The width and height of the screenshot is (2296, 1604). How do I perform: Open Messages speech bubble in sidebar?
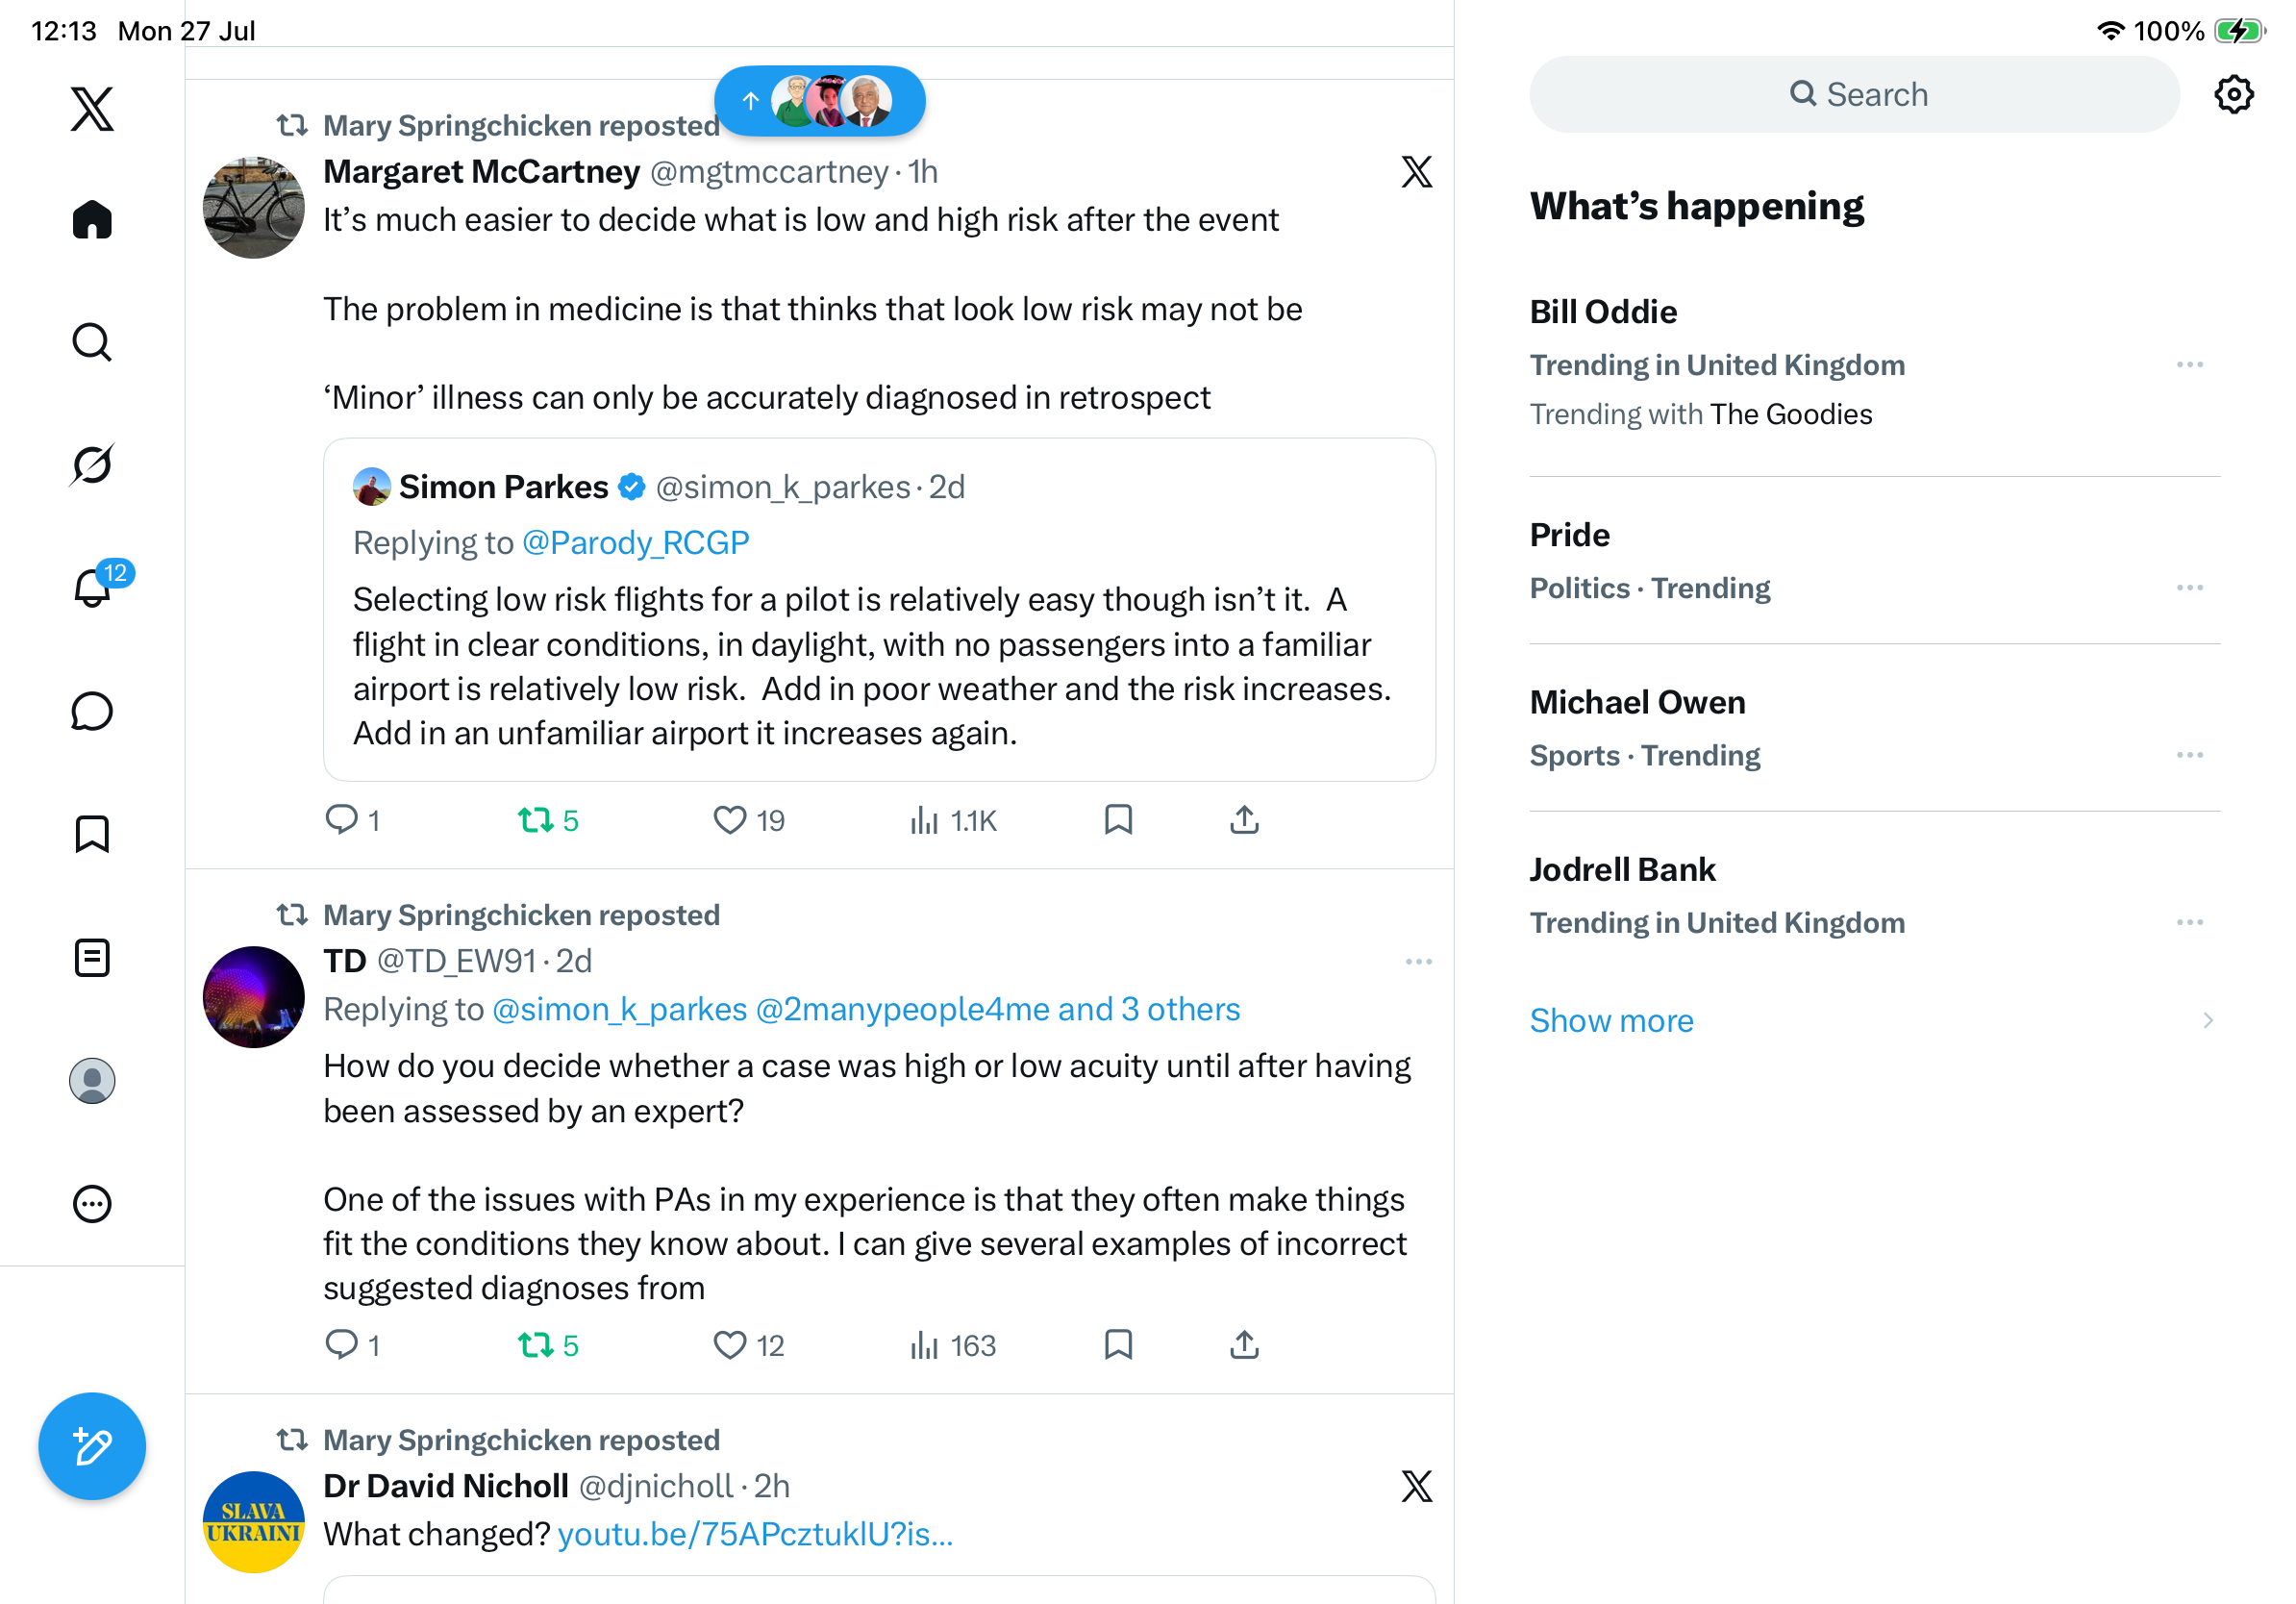[x=92, y=711]
